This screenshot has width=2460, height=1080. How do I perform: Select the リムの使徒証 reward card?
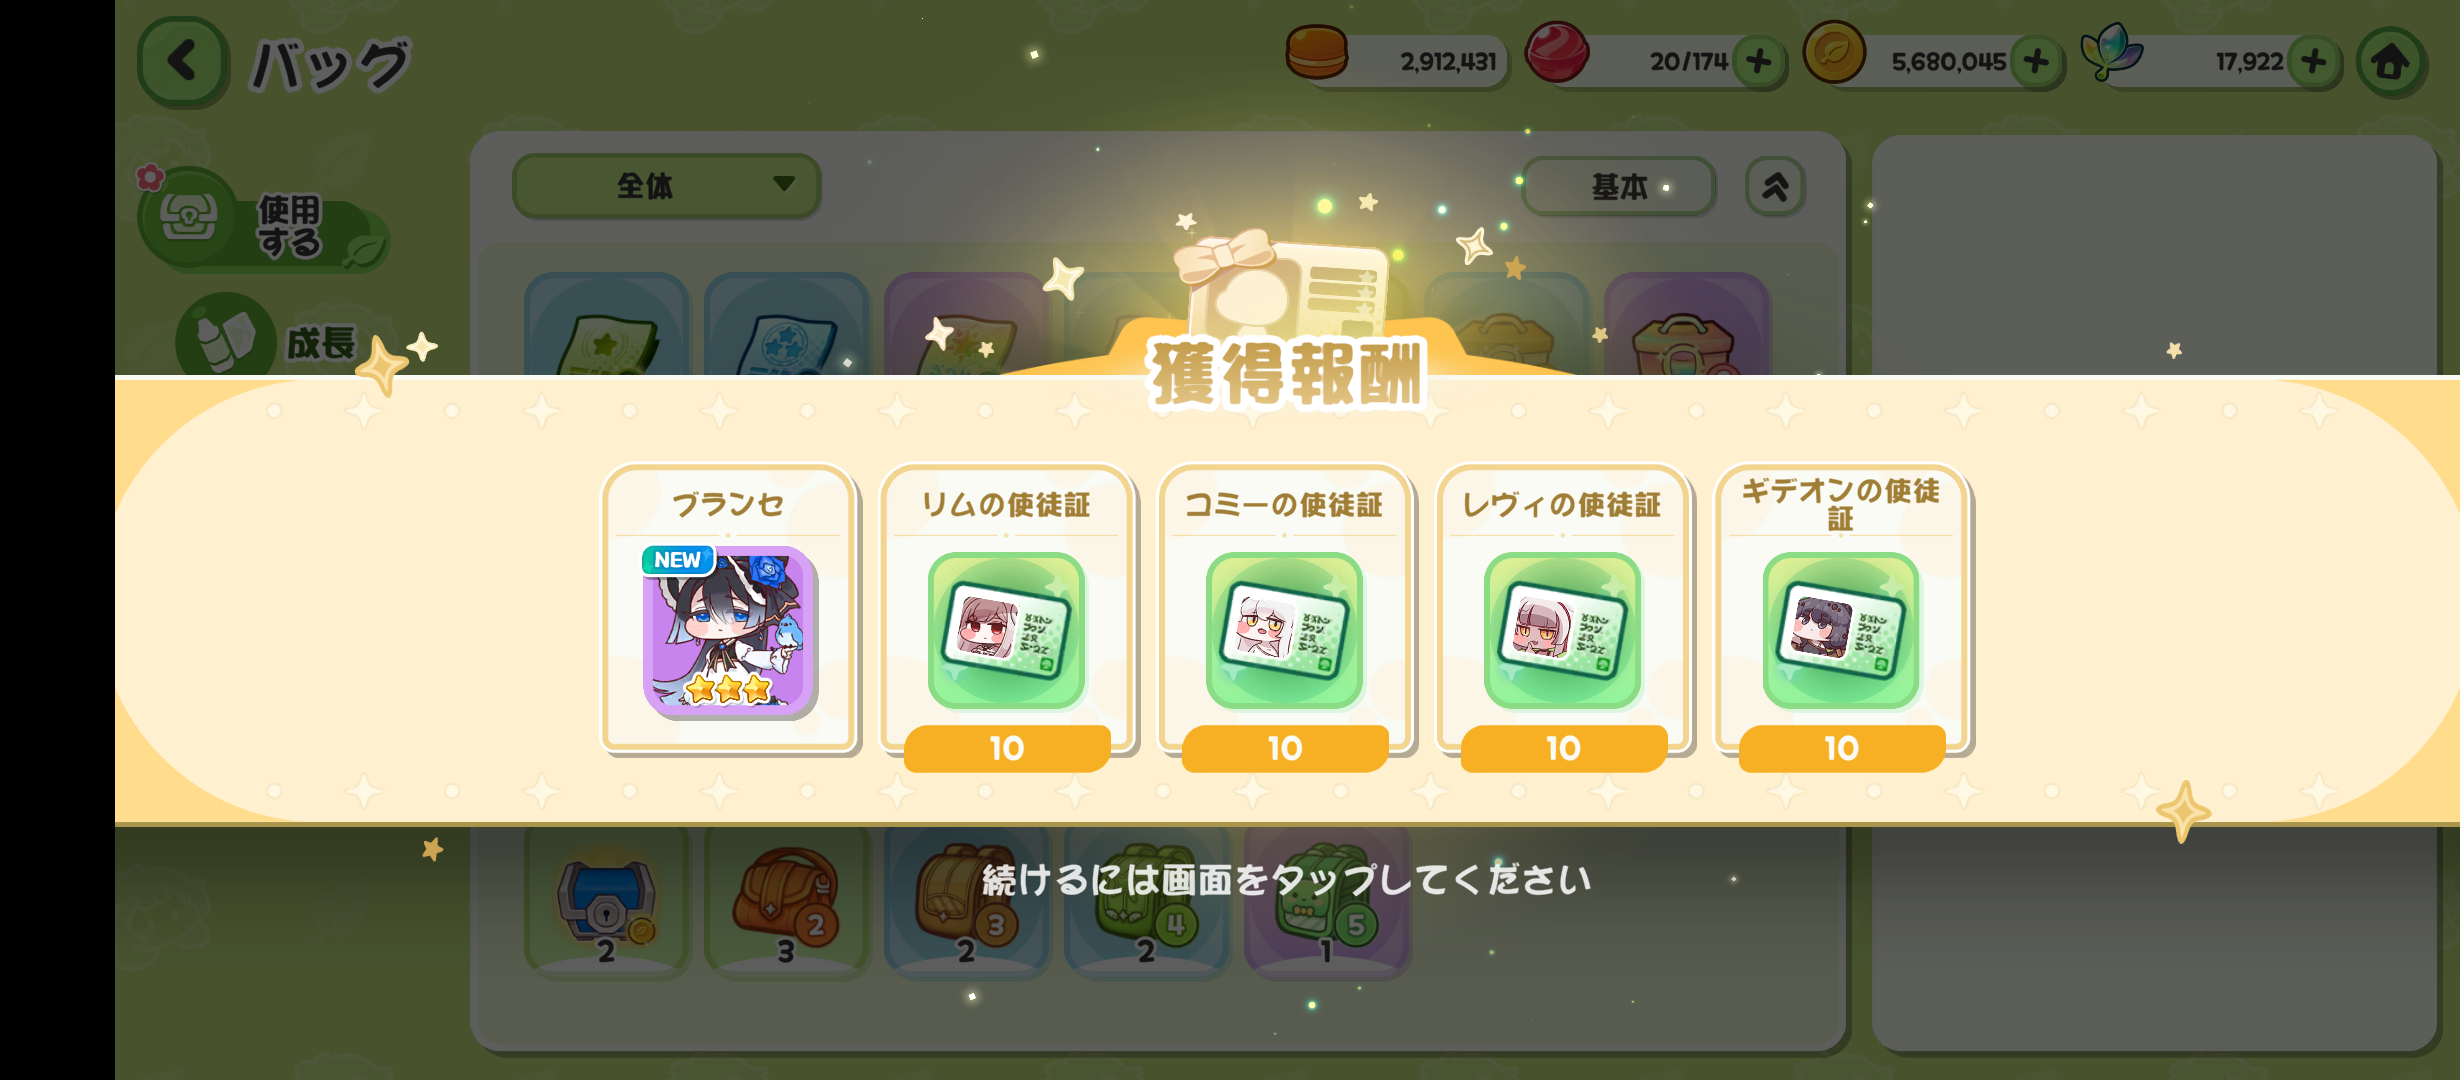[1007, 615]
